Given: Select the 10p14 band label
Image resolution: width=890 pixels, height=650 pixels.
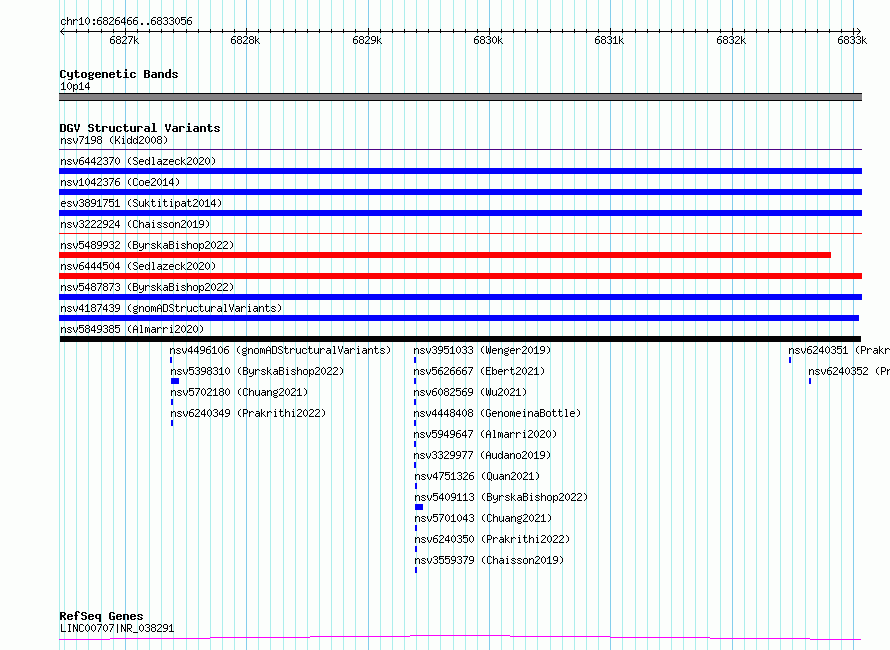Looking at the screenshot, I should tap(75, 86).
